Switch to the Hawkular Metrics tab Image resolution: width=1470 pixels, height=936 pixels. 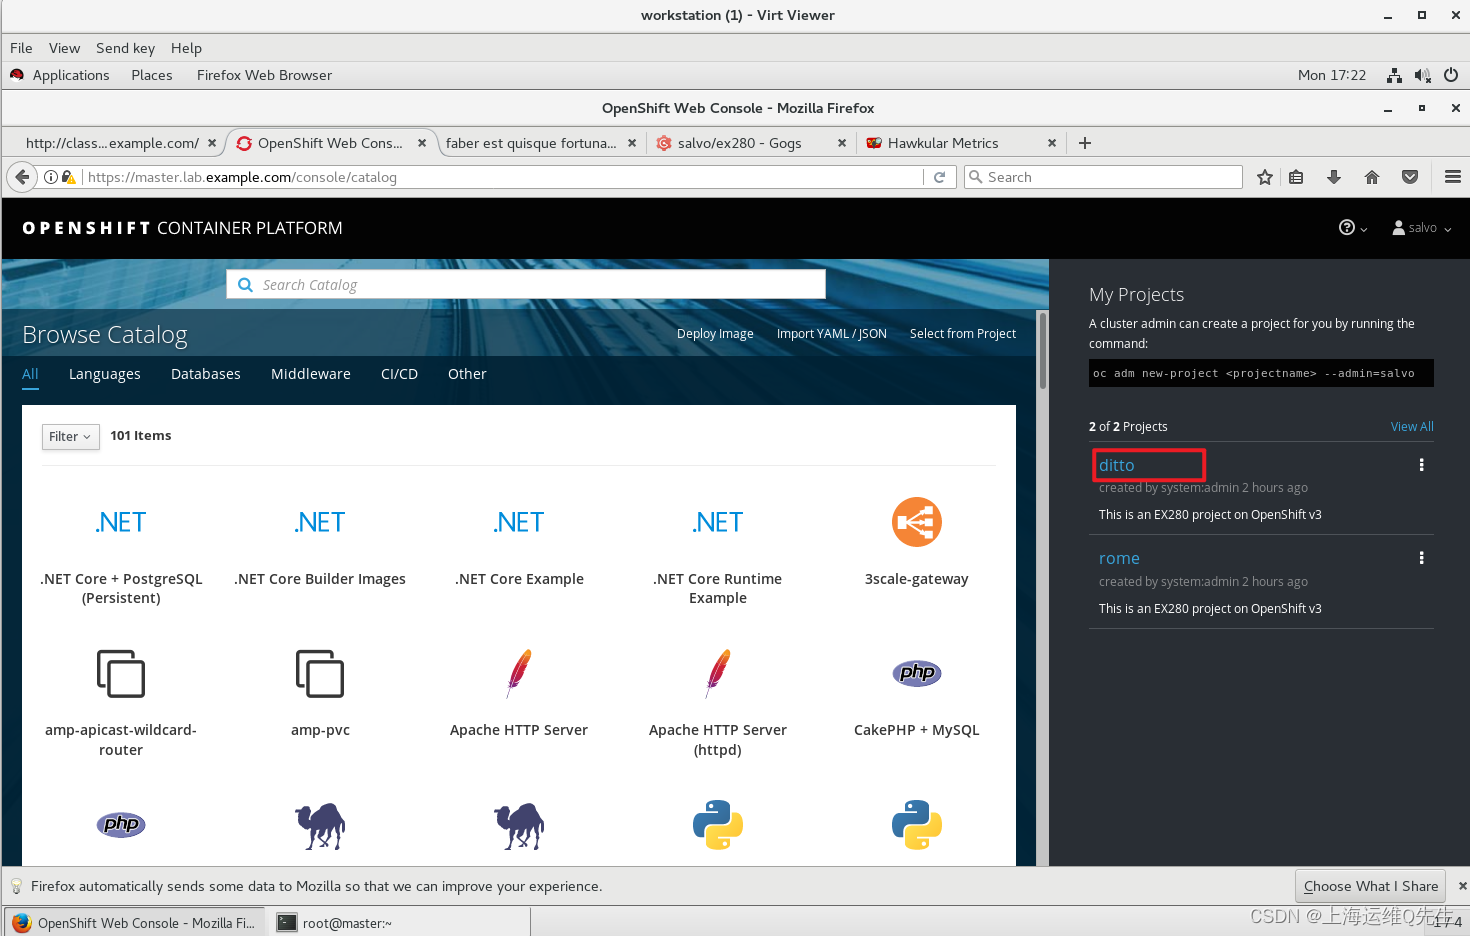[x=943, y=143]
